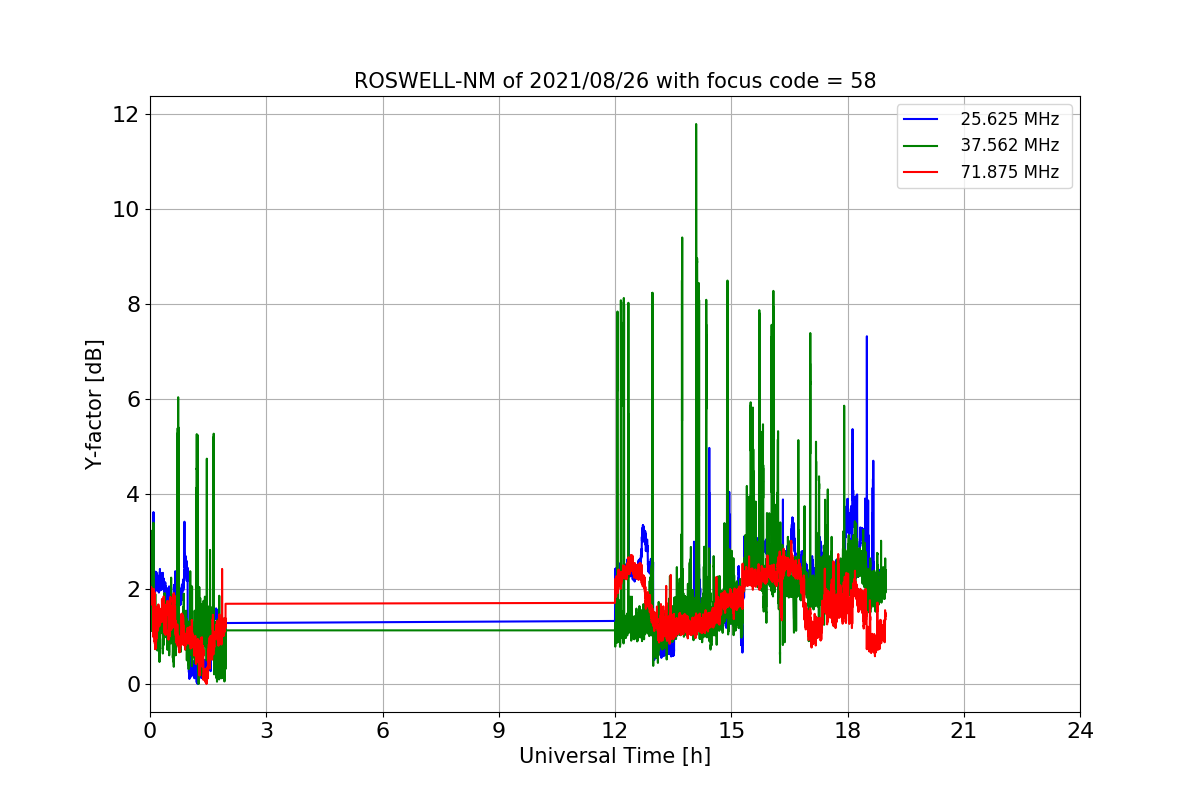This screenshot has height=800, width=1200.
Task: Click the y-axis tick label '12'
Action: (x=127, y=114)
